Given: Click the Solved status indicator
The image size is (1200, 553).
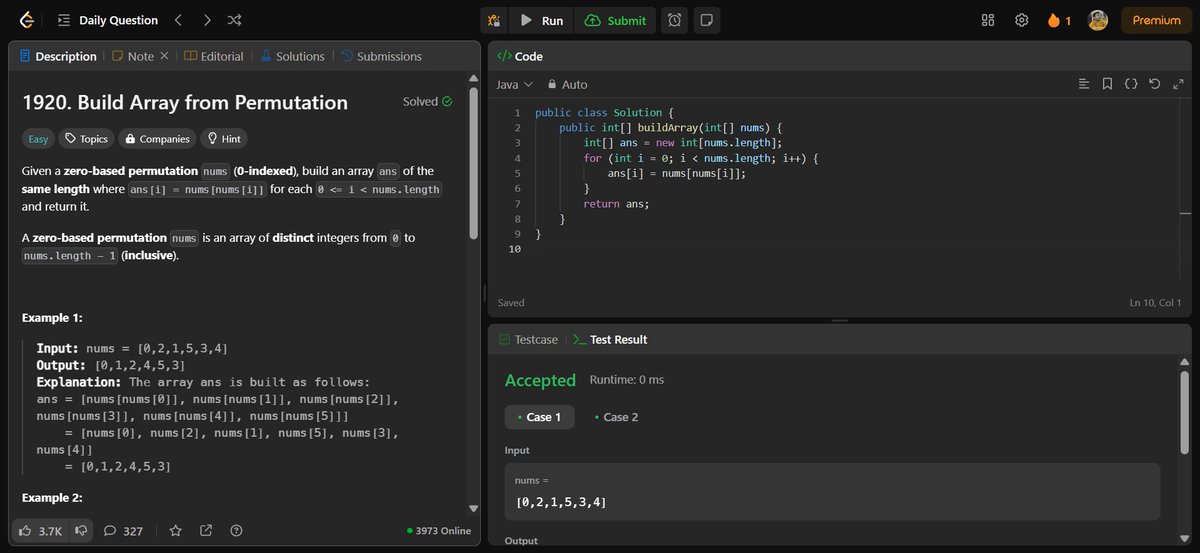Looking at the screenshot, I should 427,101.
